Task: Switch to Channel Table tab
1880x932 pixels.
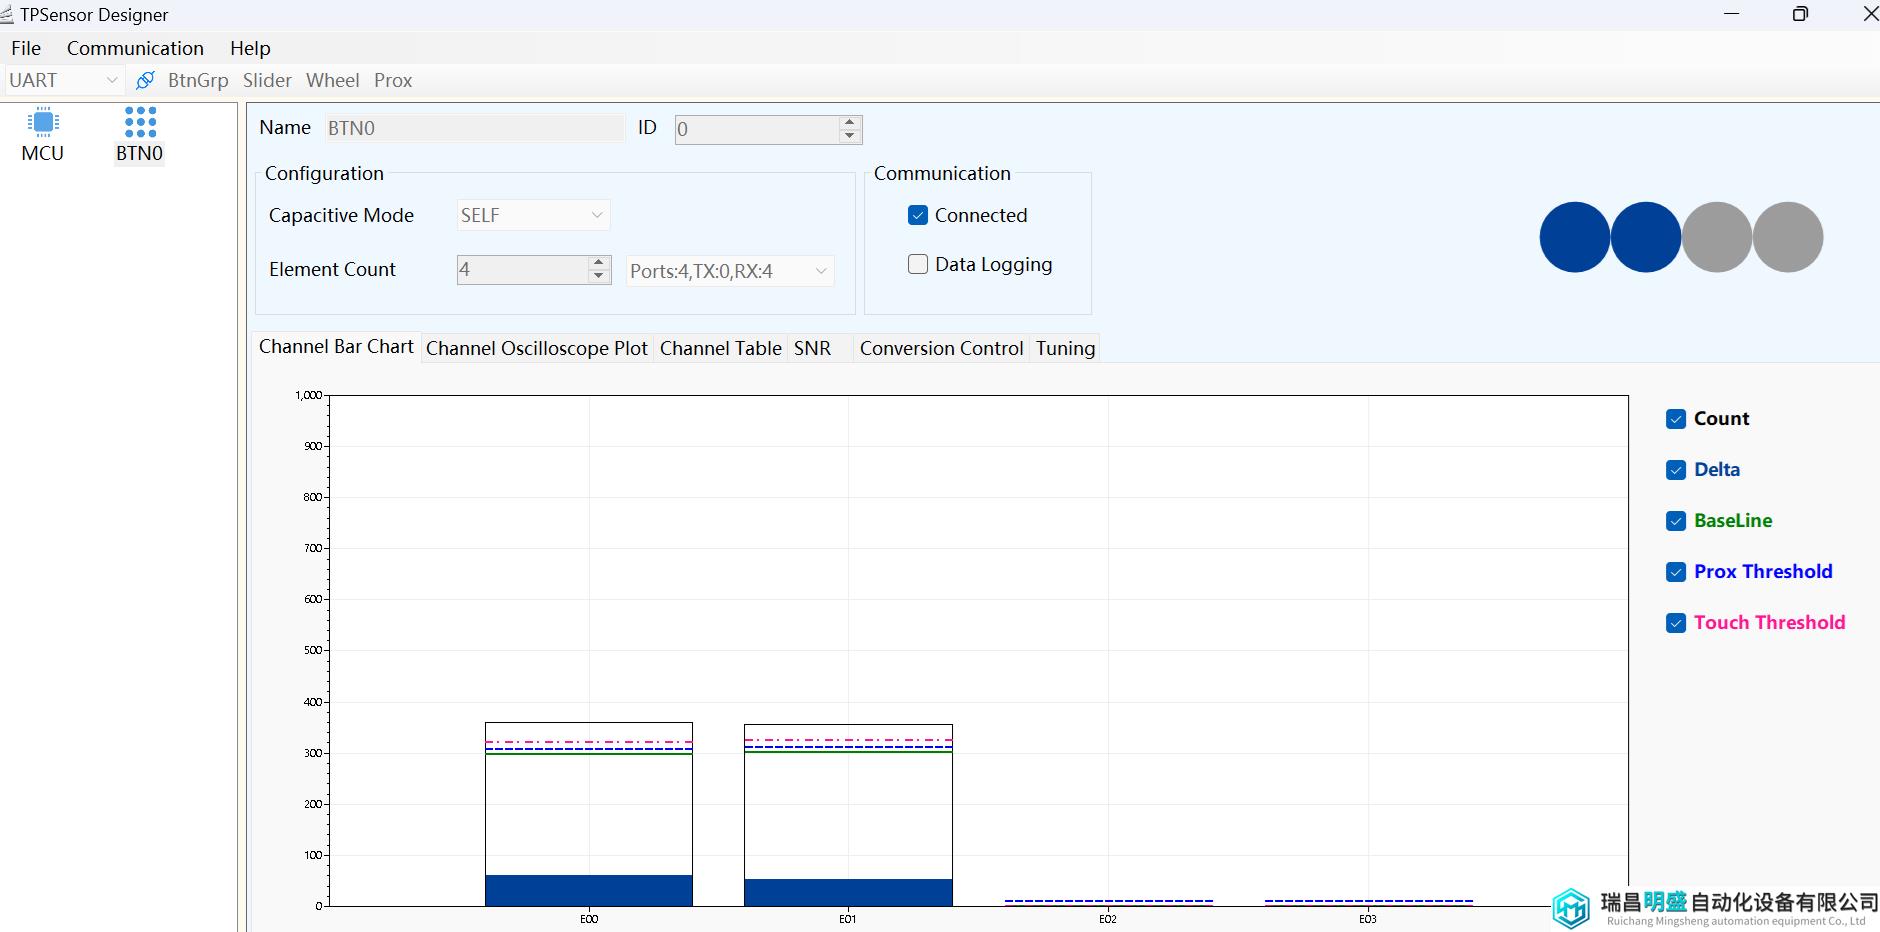Action: [x=721, y=348]
